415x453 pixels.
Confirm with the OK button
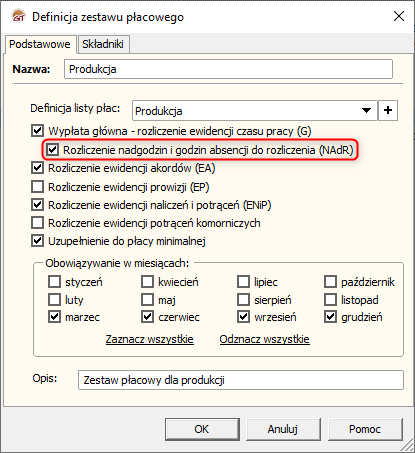(x=202, y=429)
